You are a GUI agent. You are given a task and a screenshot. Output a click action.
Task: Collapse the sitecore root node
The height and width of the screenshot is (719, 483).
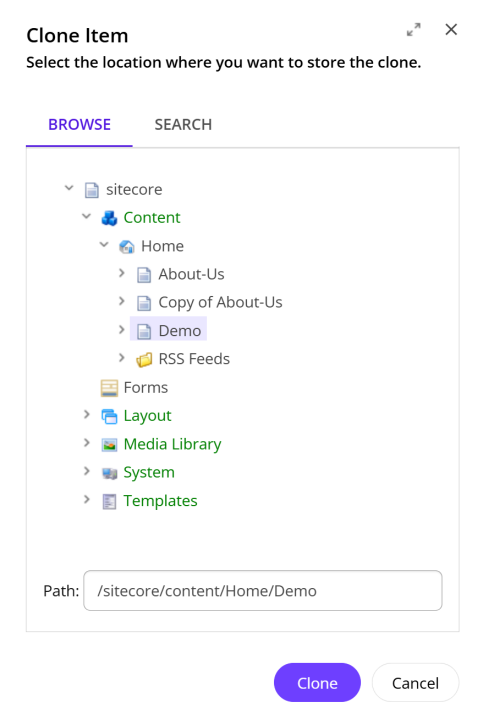point(69,188)
